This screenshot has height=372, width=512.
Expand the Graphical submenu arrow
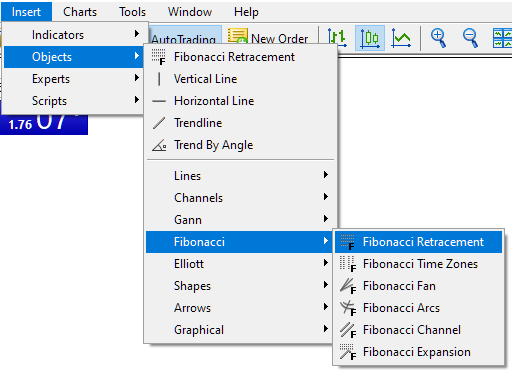click(x=326, y=329)
